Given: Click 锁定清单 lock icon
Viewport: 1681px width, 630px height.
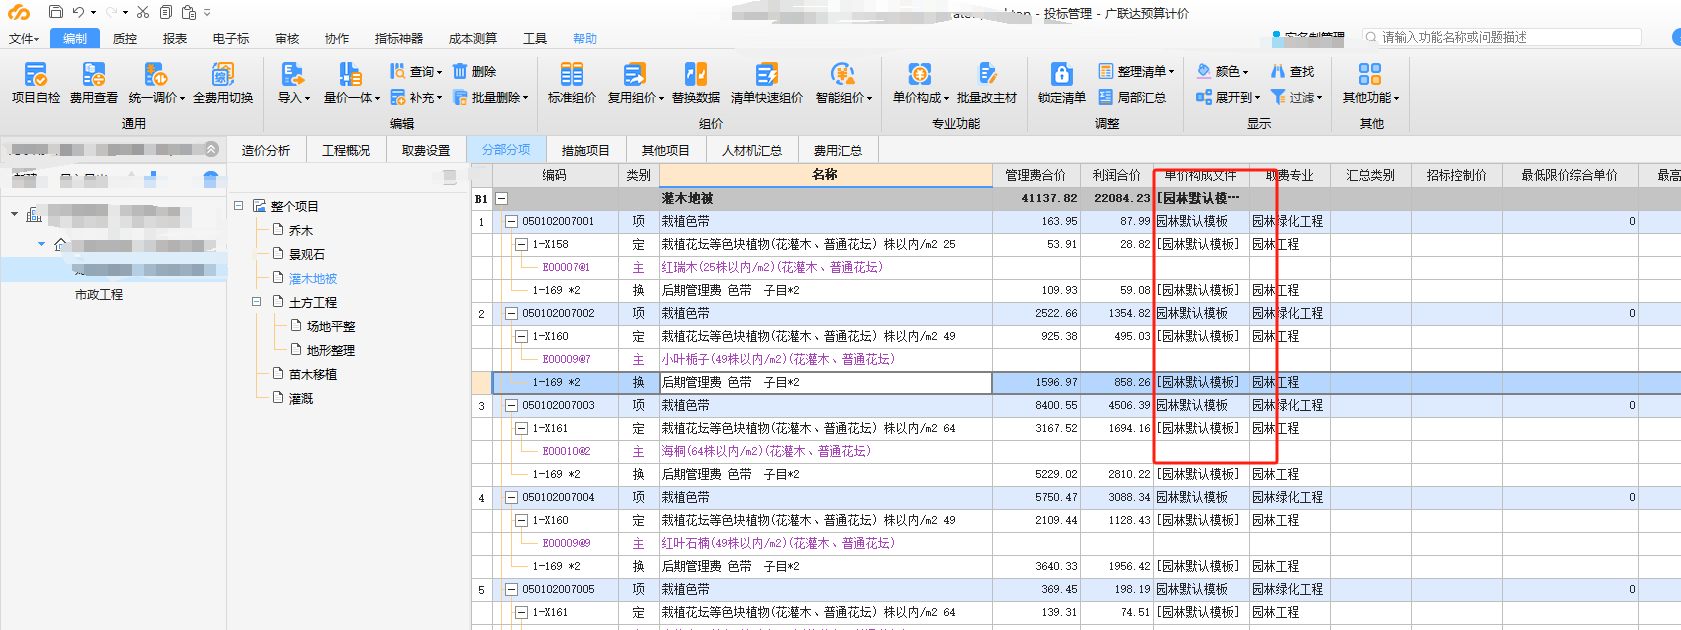Looking at the screenshot, I should [x=1062, y=75].
